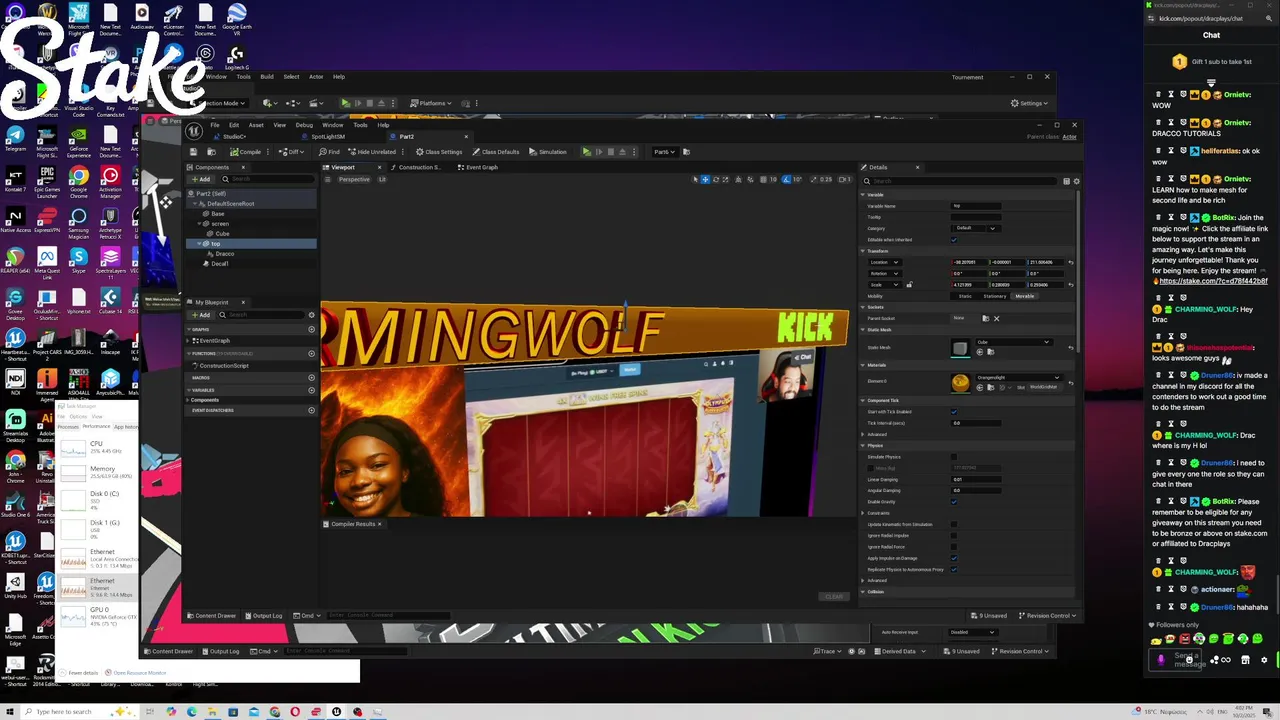Select the scale gizmo tool in viewport

(725, 179)
